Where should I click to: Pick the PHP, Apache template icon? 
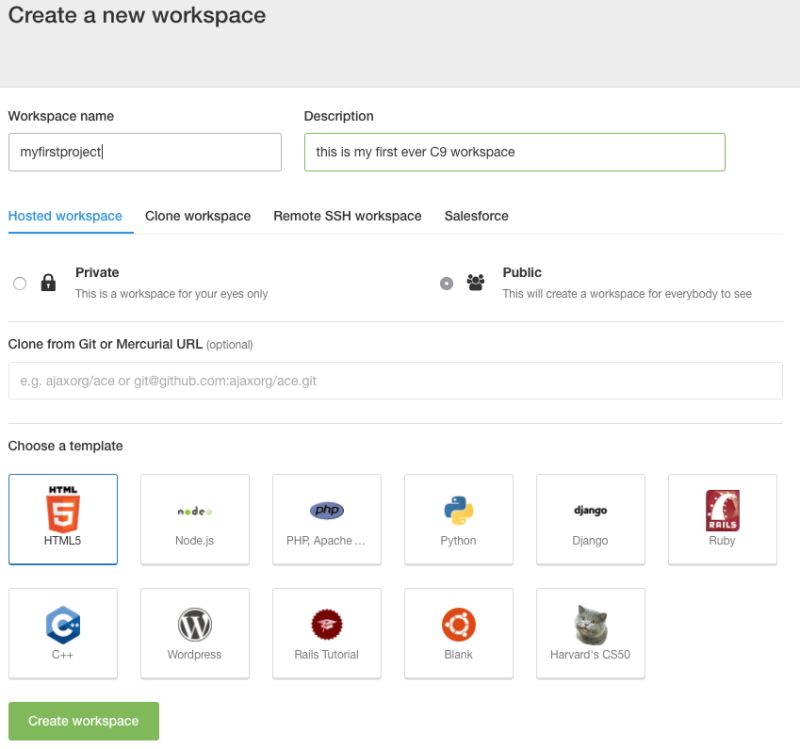click(x=327, y=510)
